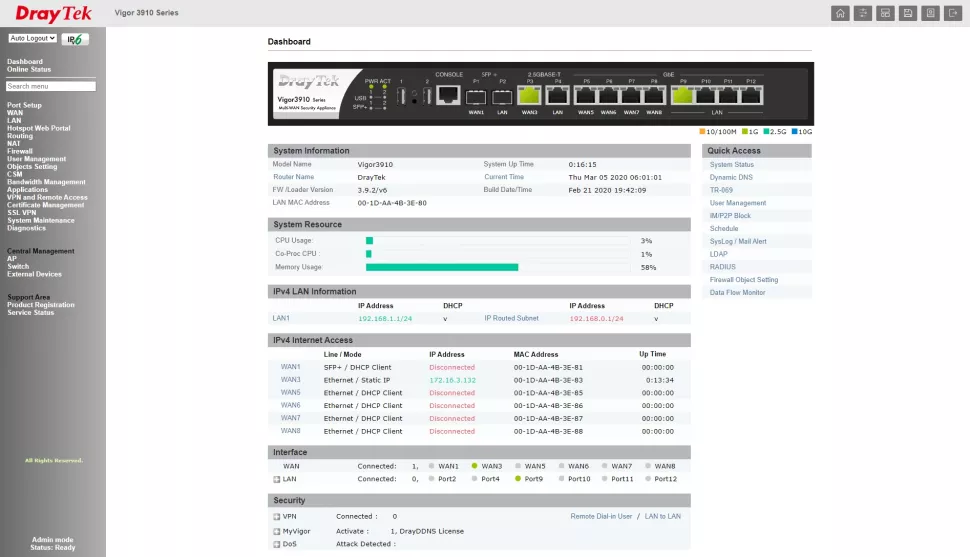The image size is (970, 557).
Task: Open Product Registration in sidebar
Action: coord(41,304)
